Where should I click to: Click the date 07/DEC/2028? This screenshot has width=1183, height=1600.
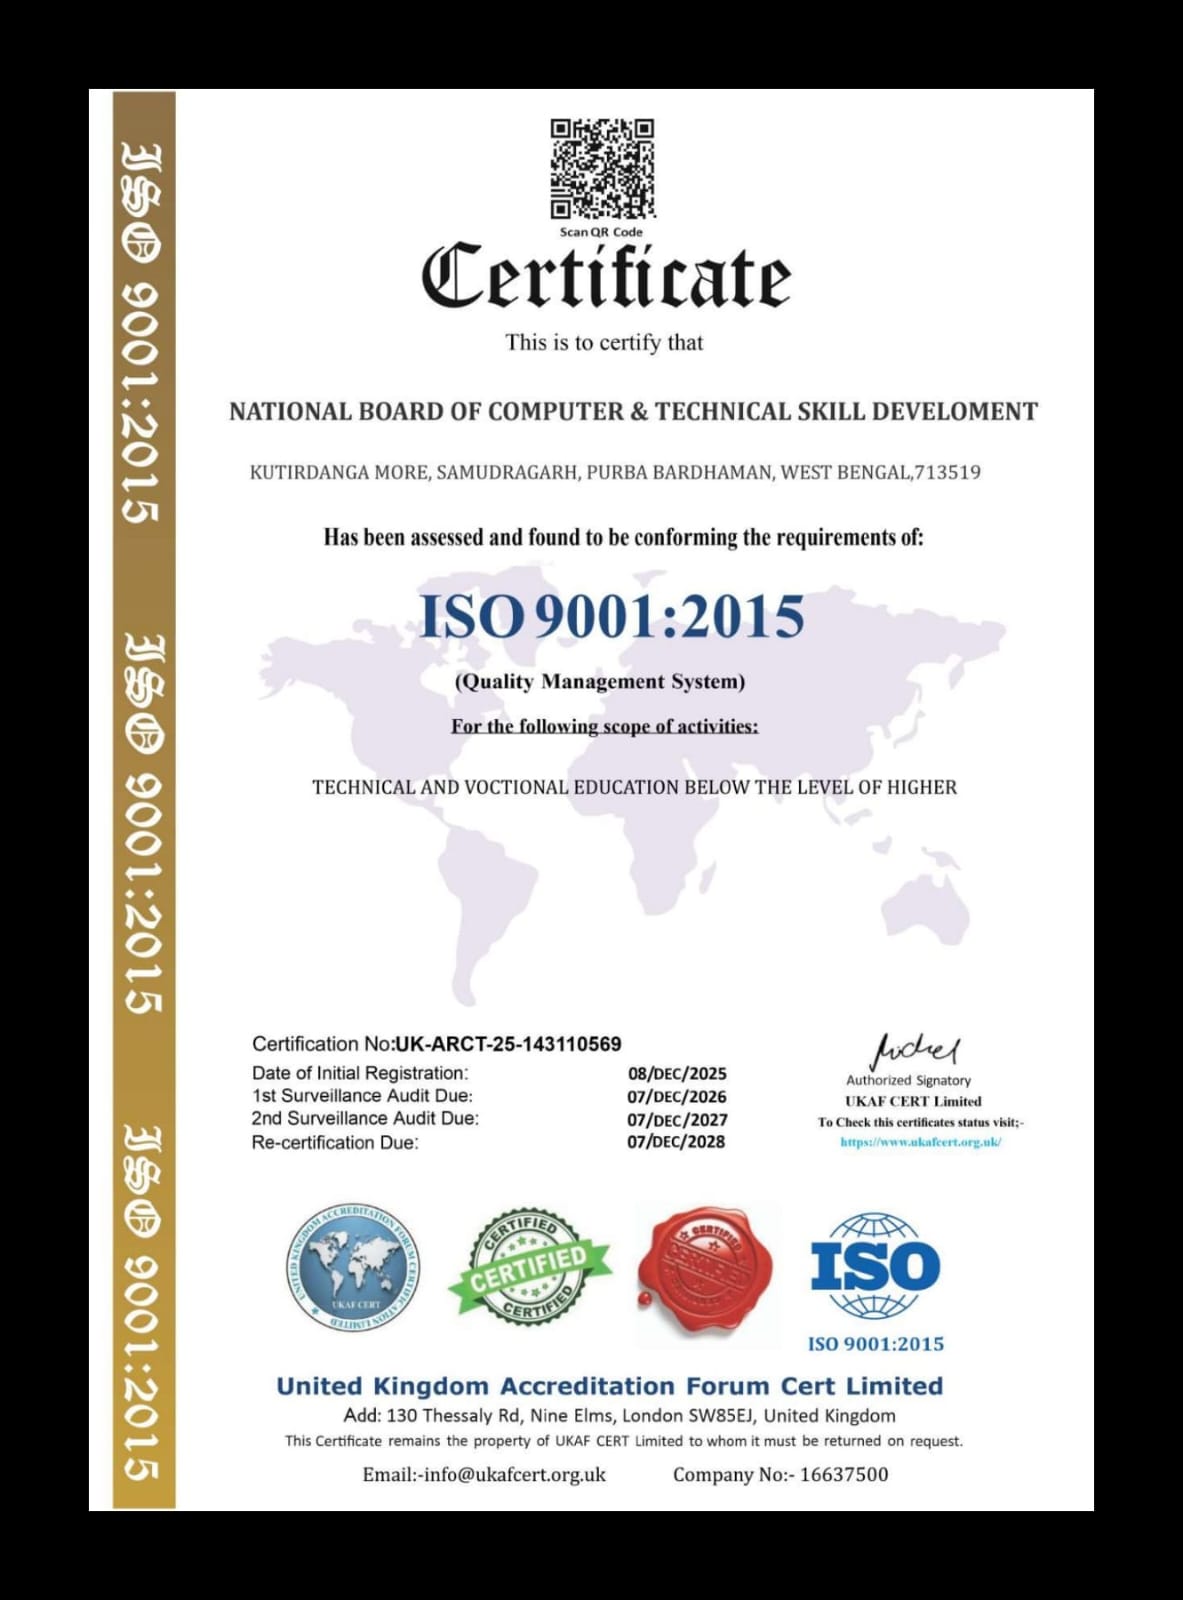pyautogui.click(x=676, y=1142)
